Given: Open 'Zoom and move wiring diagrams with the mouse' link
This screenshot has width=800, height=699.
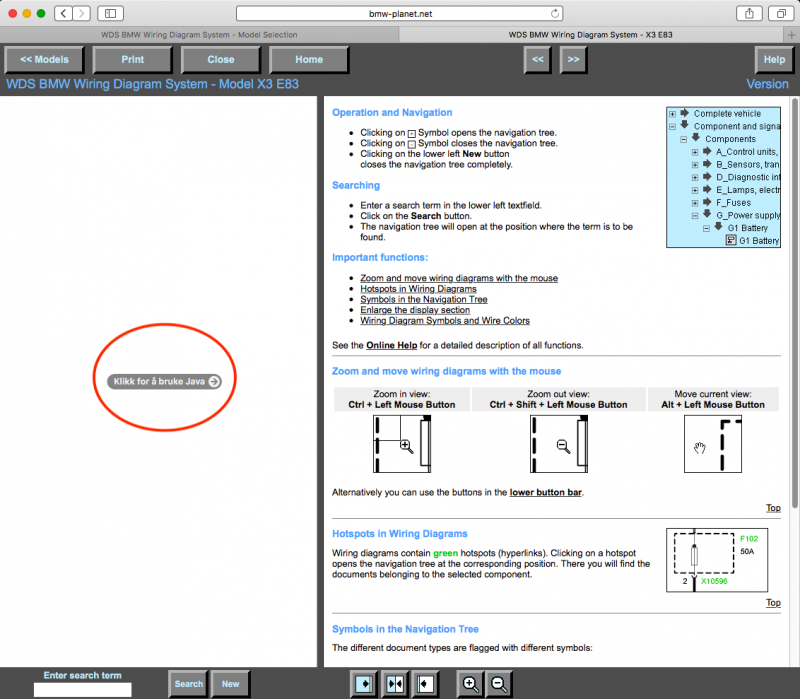Looking at the screenshot, I should (x=459, y=278).
